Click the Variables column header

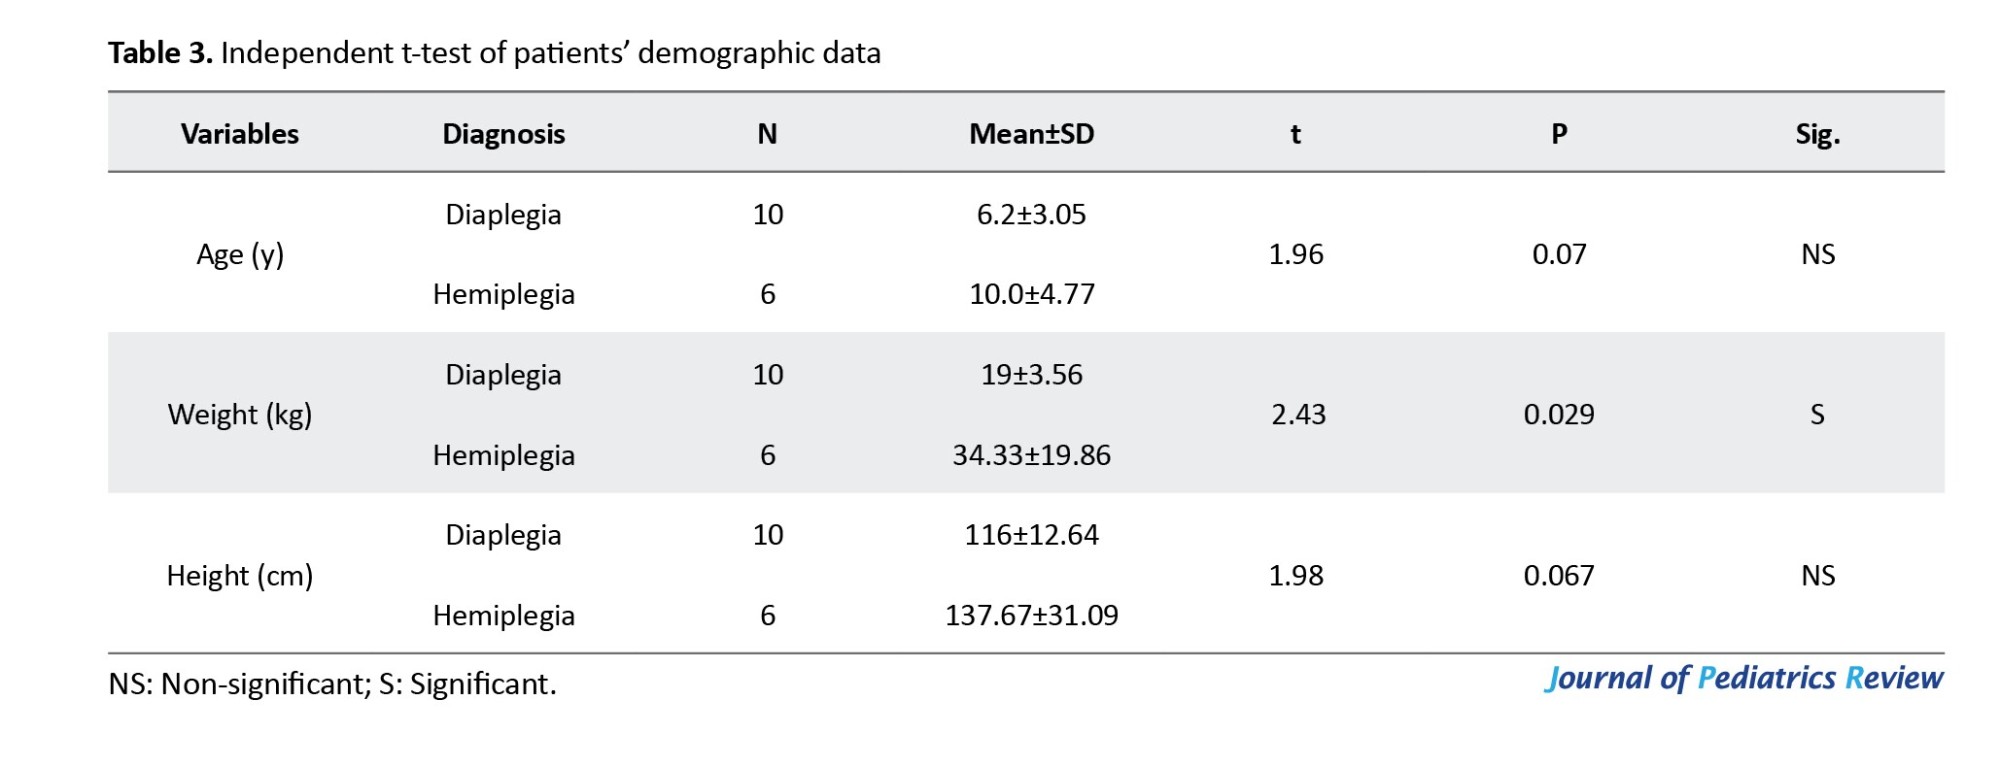point(240,134)
